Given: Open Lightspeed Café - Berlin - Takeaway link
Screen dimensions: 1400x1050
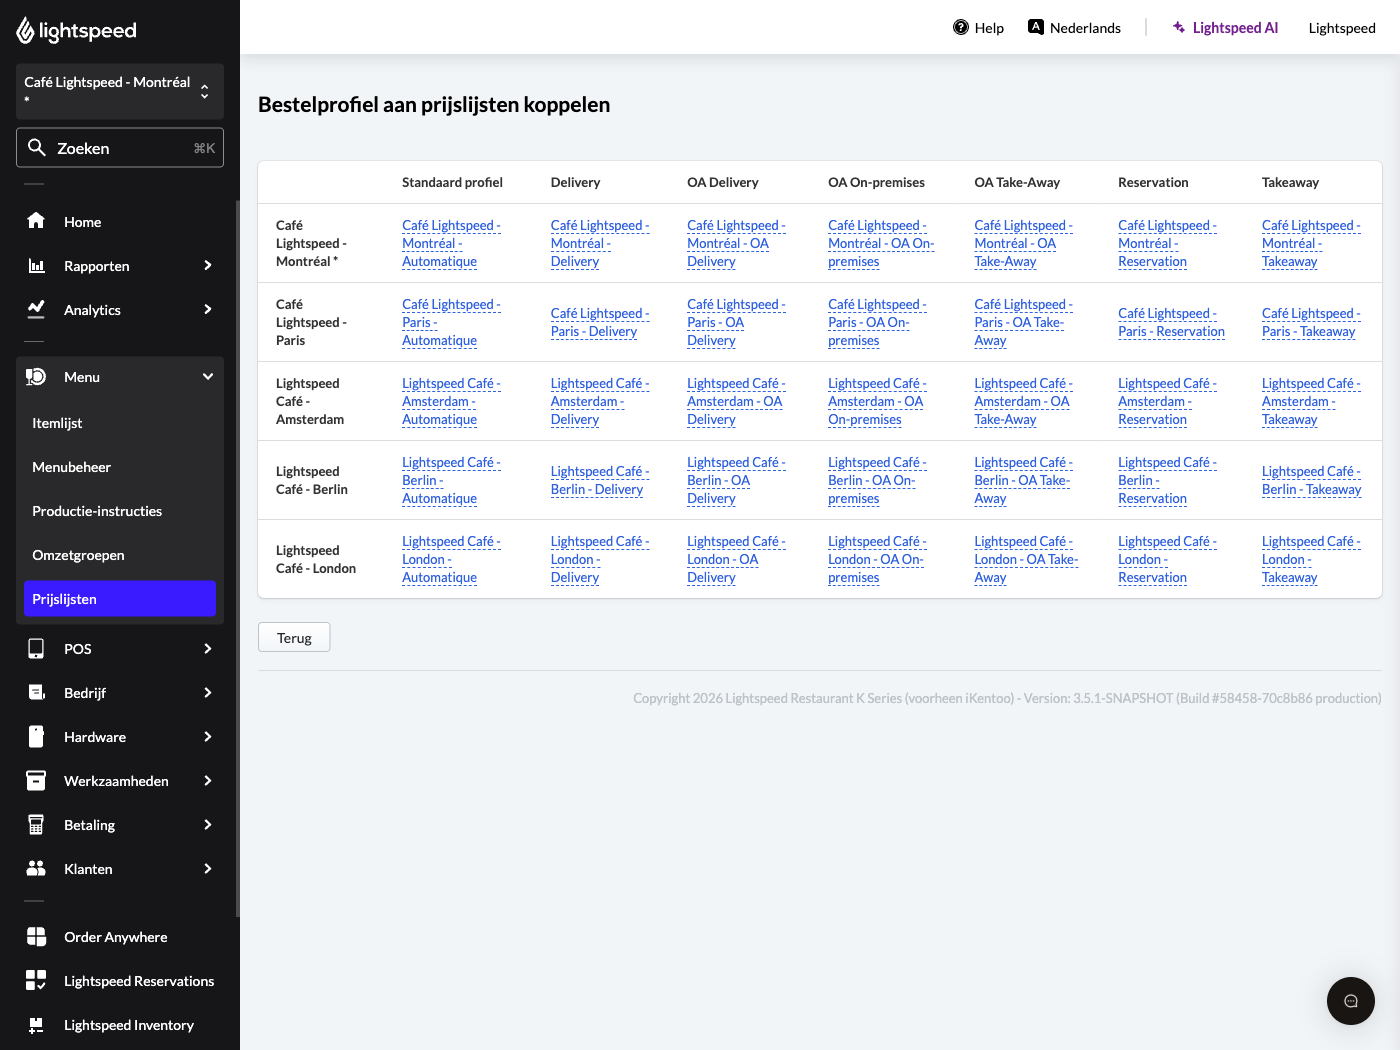Looking at the screenshot, I should click(x=1311, y=480).
